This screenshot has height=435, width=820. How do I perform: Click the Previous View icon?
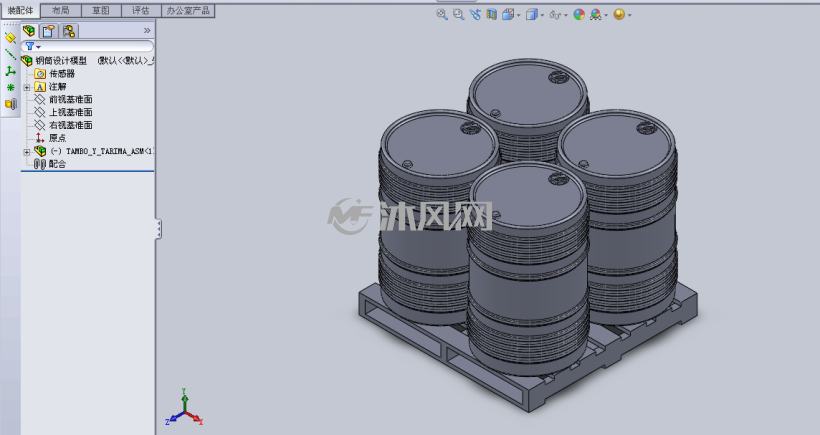(475, 15)
